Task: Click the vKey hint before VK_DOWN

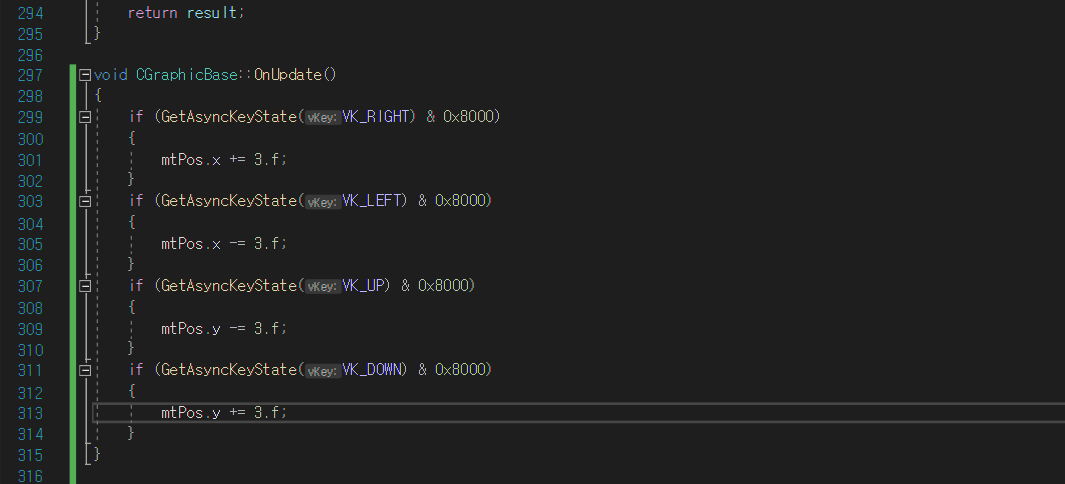Action: click(322, 371)
